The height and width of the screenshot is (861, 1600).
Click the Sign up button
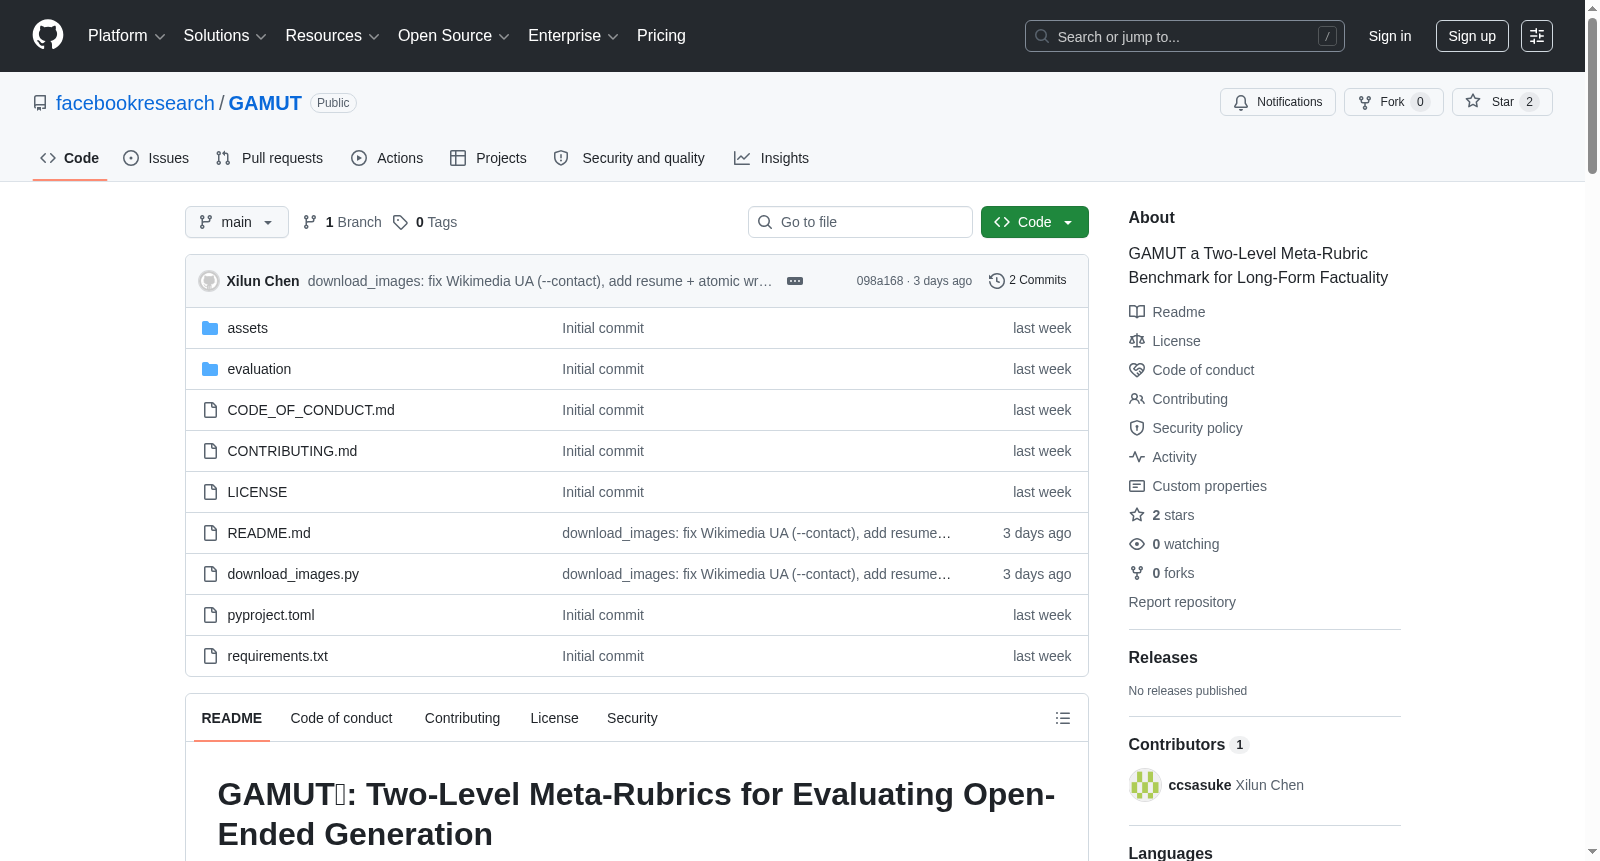point(1472,36)
